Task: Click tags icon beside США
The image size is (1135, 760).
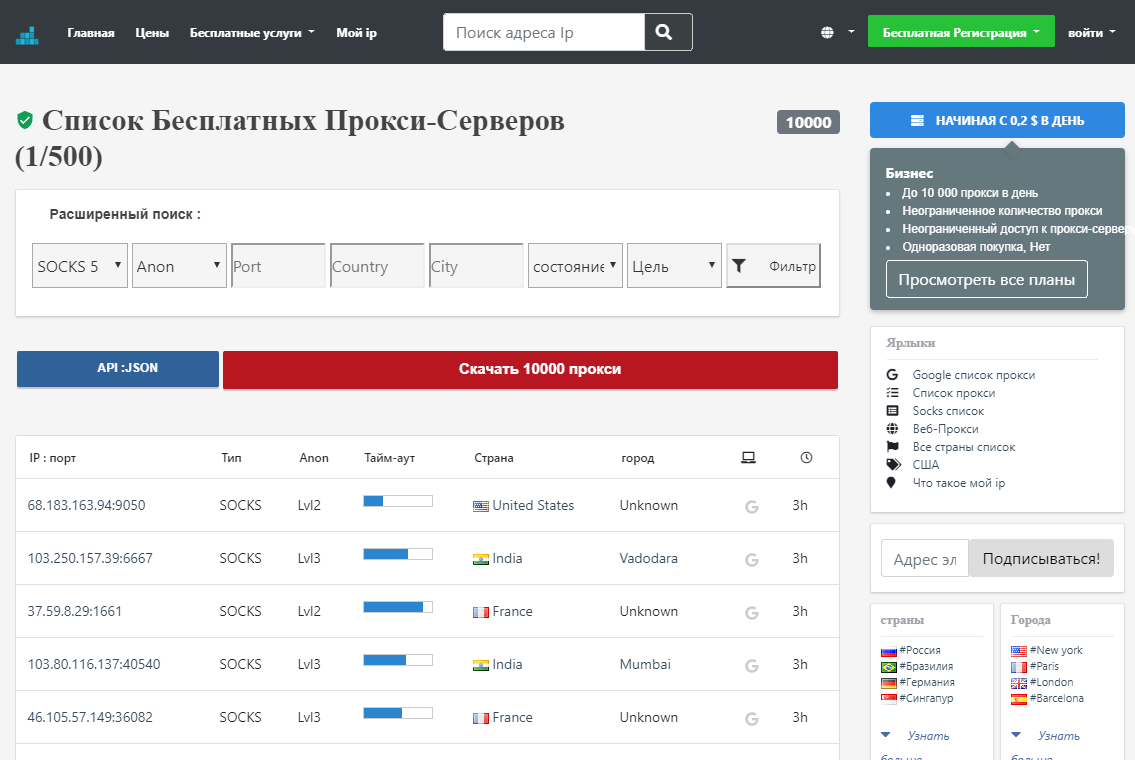Action: pyautogui.click(x=894, y=465)
